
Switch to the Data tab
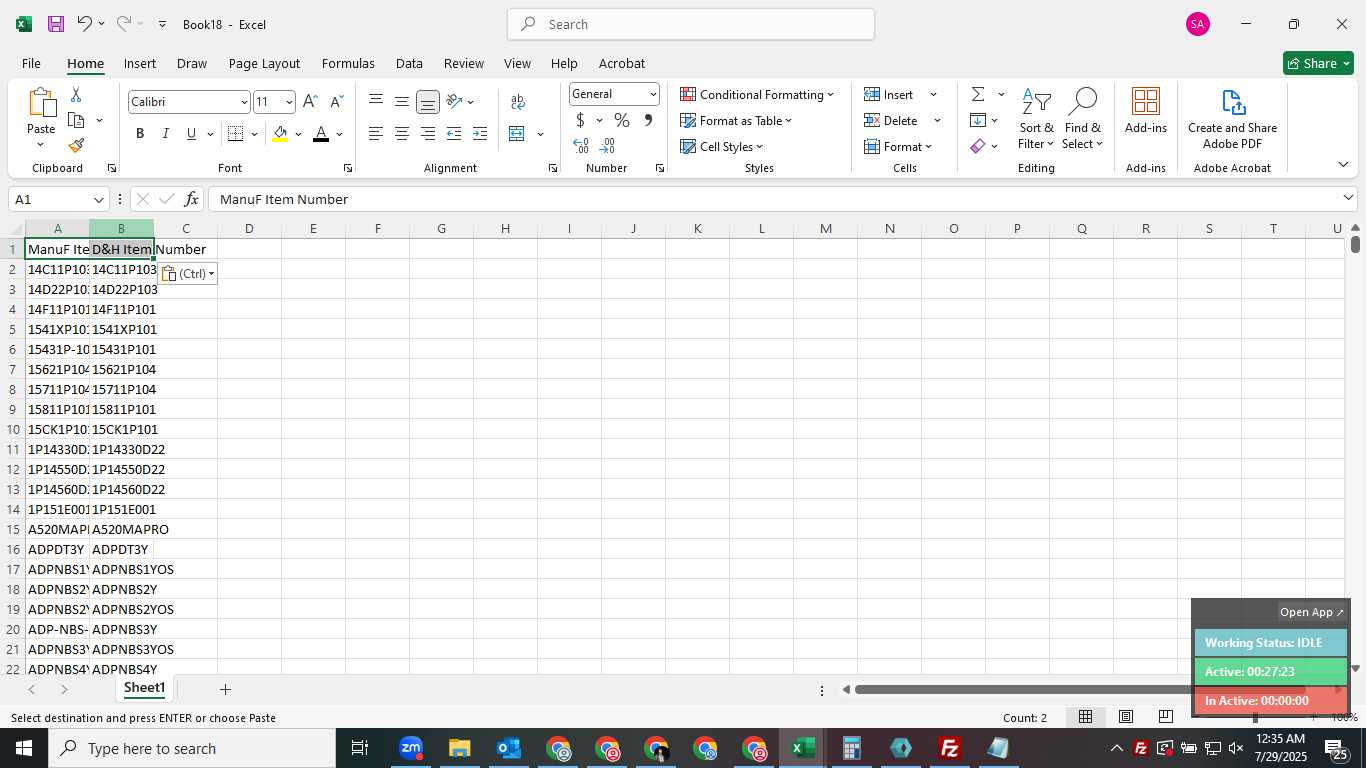(409, 63)
